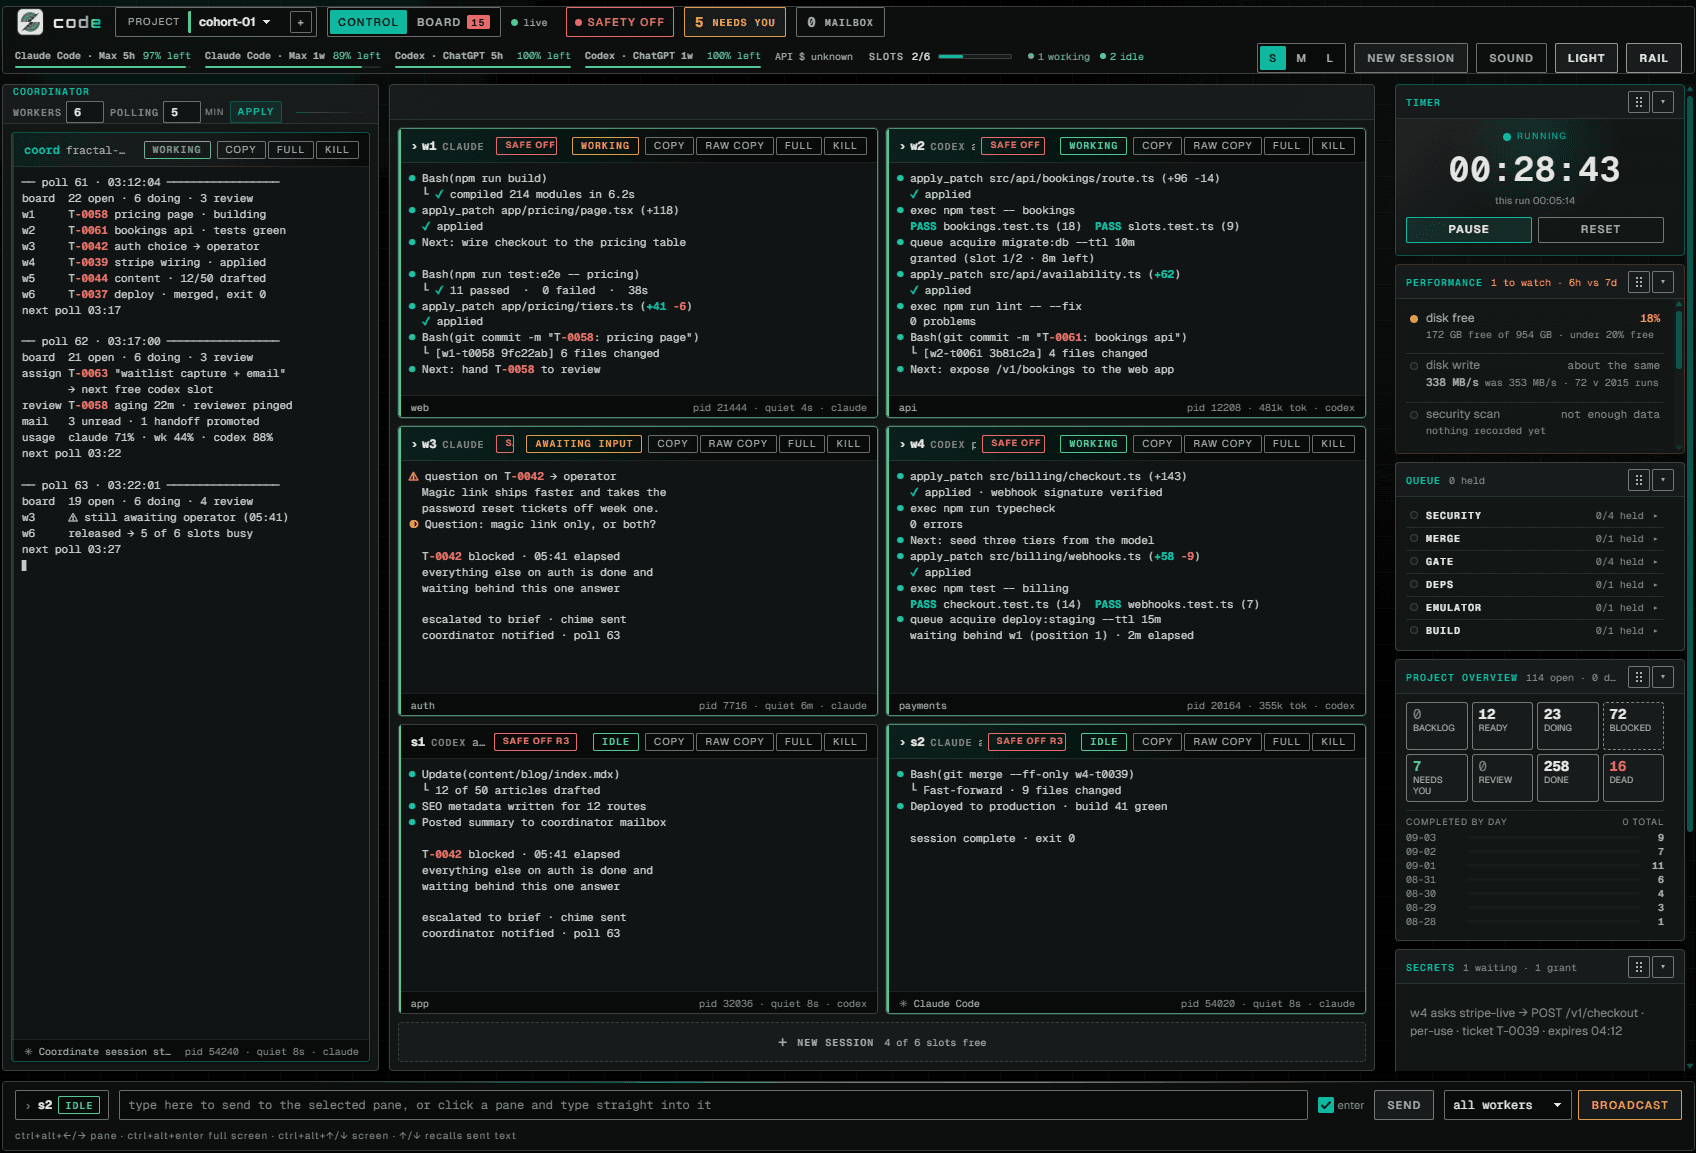Collapse the TIMER panel arrow
The height and width of the screenshot is (1153, 1696).
(x=1663, y=102)
